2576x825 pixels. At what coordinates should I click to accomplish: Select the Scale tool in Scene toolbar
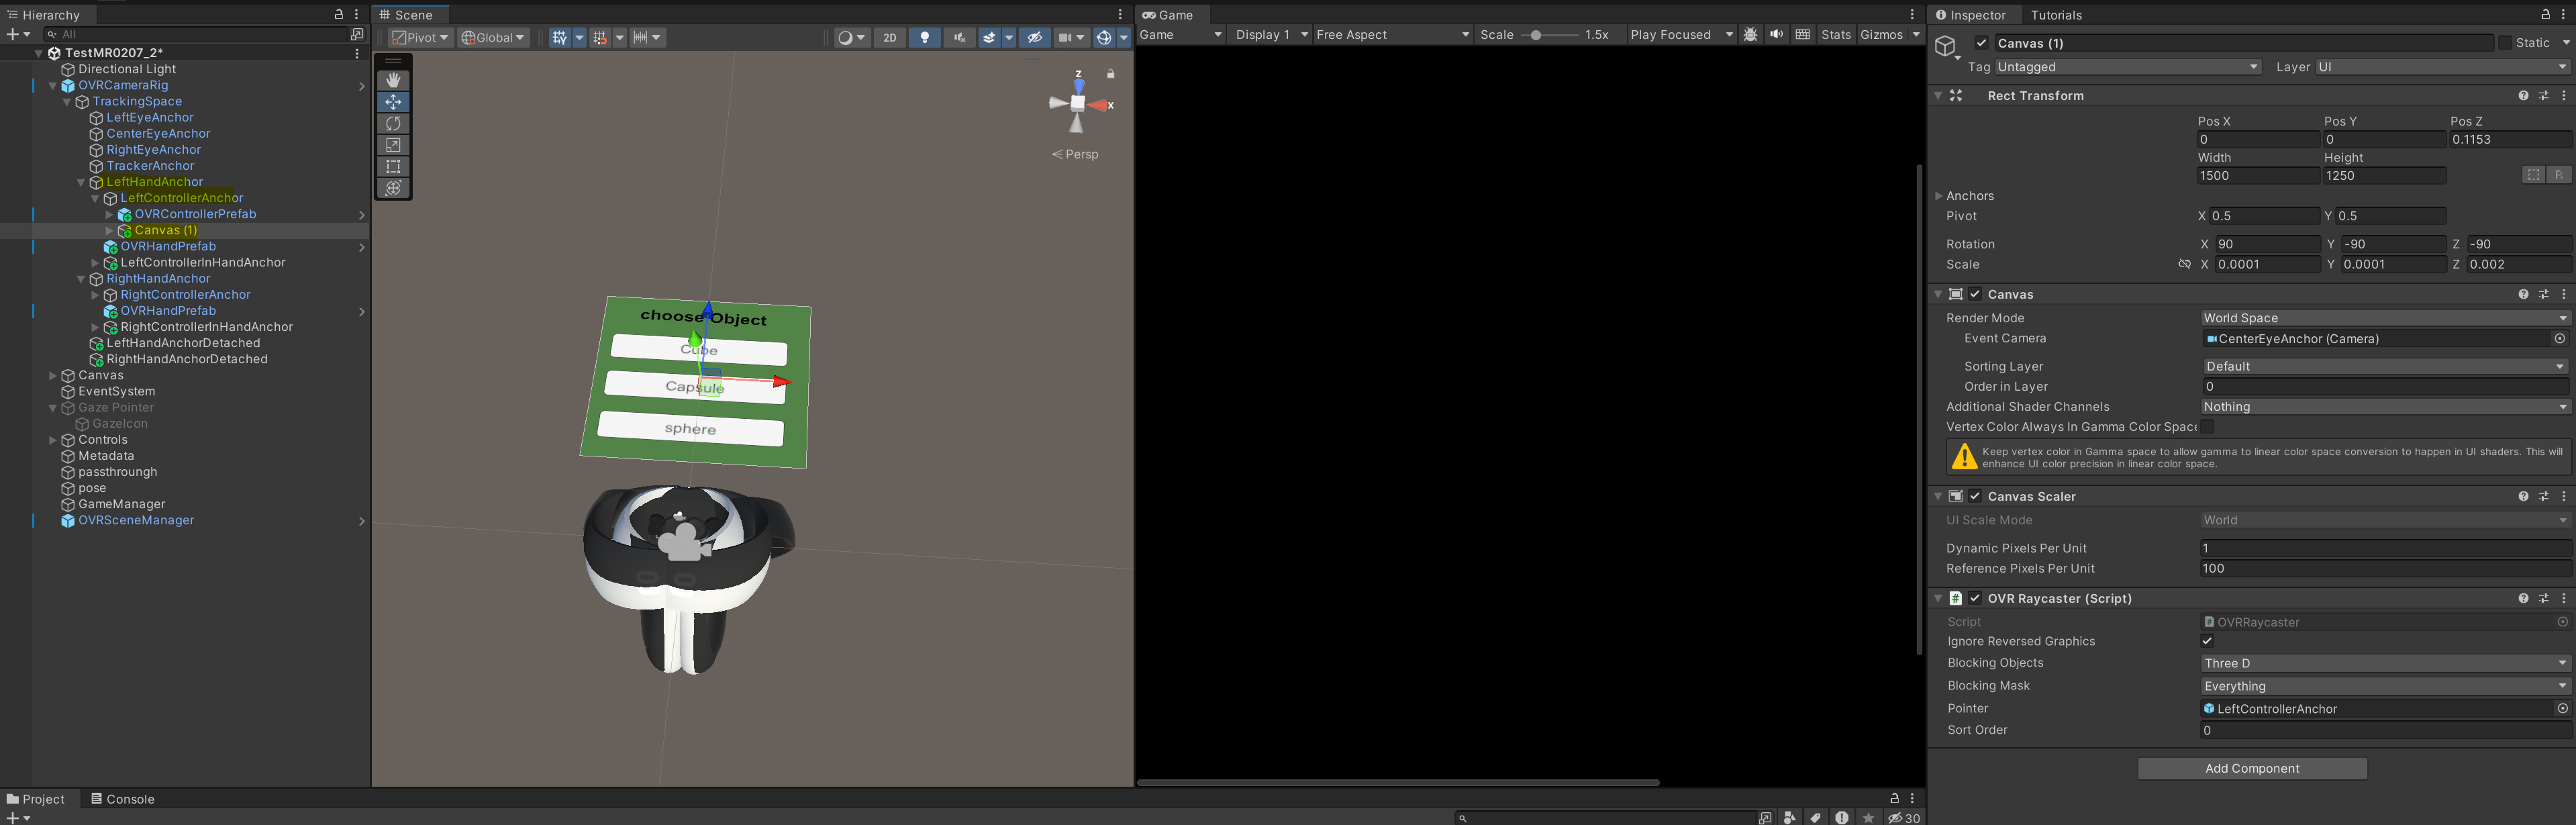click(393, 145)
